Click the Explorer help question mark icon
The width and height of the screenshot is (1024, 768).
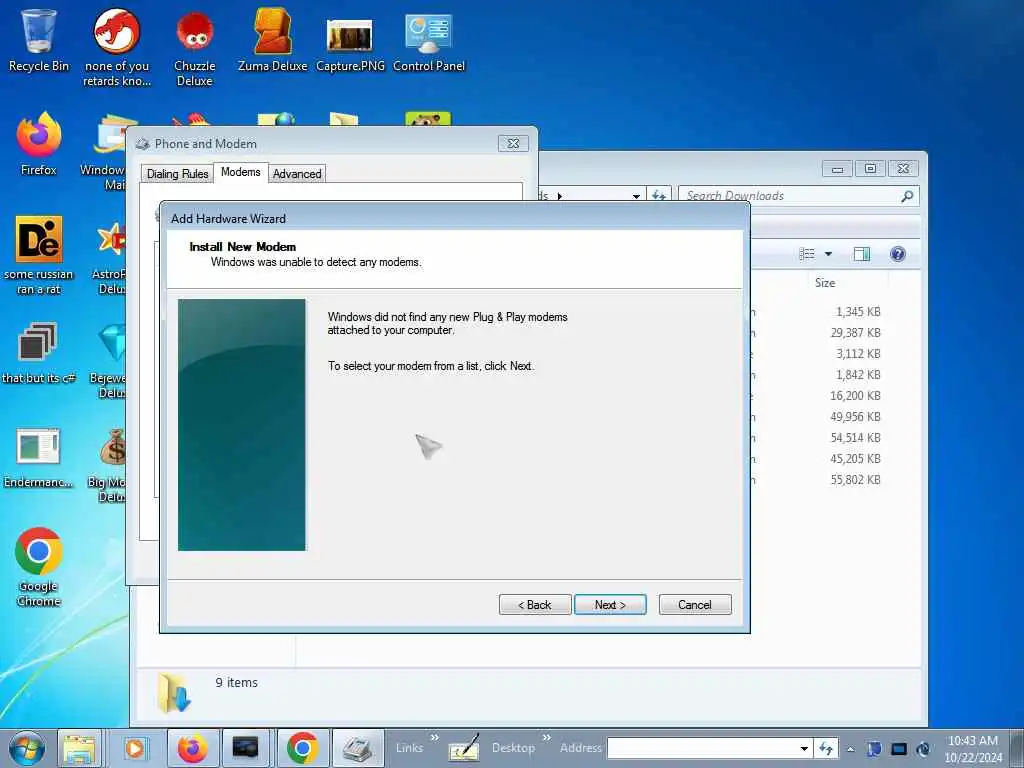click(898, 254)
